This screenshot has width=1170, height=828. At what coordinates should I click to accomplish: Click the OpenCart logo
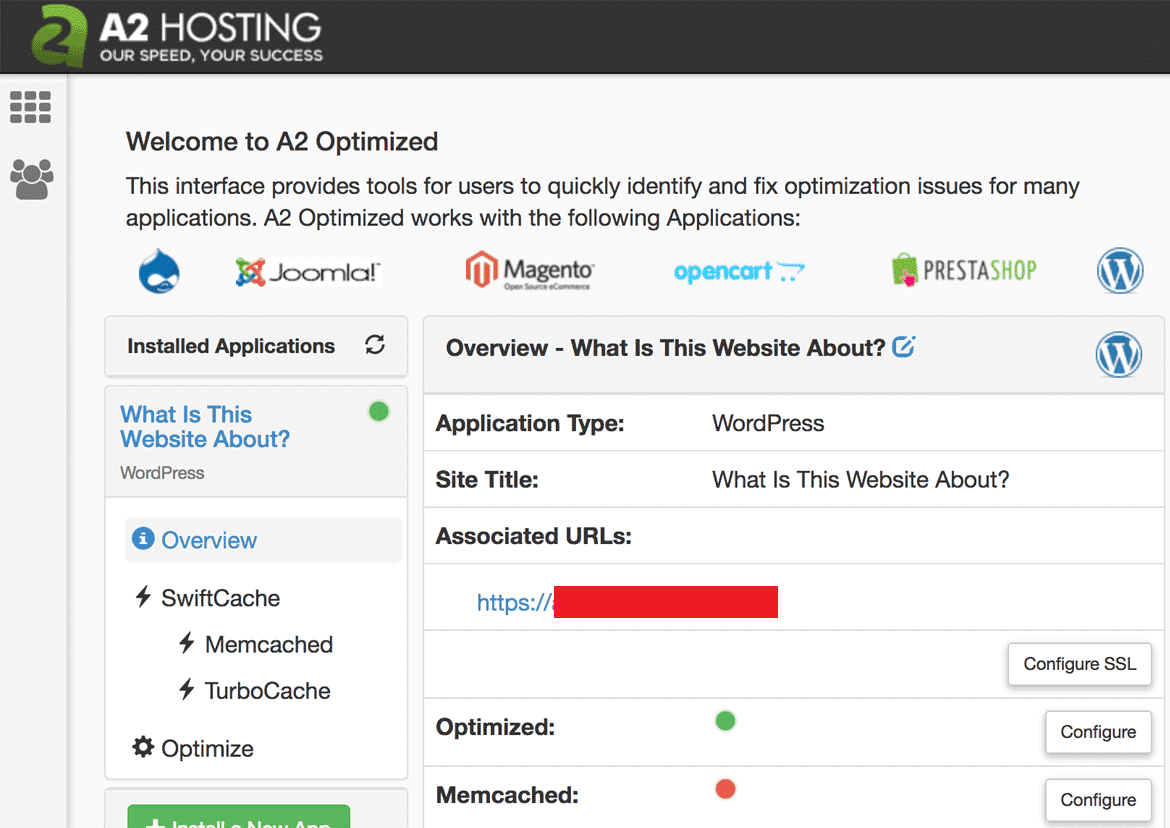[739, 272]
